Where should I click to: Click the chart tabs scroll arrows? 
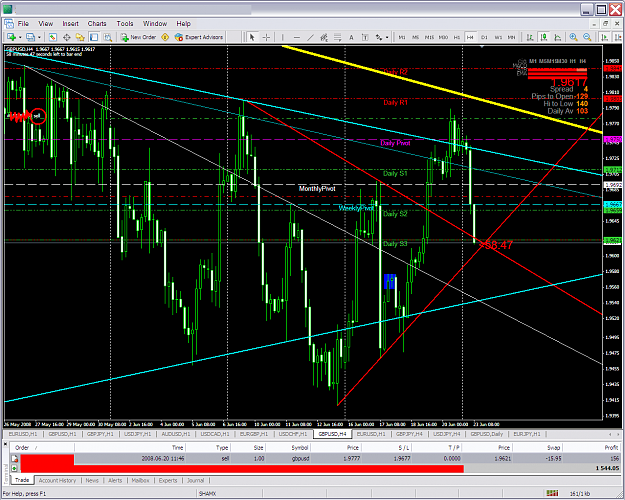(x=614, y=434)
